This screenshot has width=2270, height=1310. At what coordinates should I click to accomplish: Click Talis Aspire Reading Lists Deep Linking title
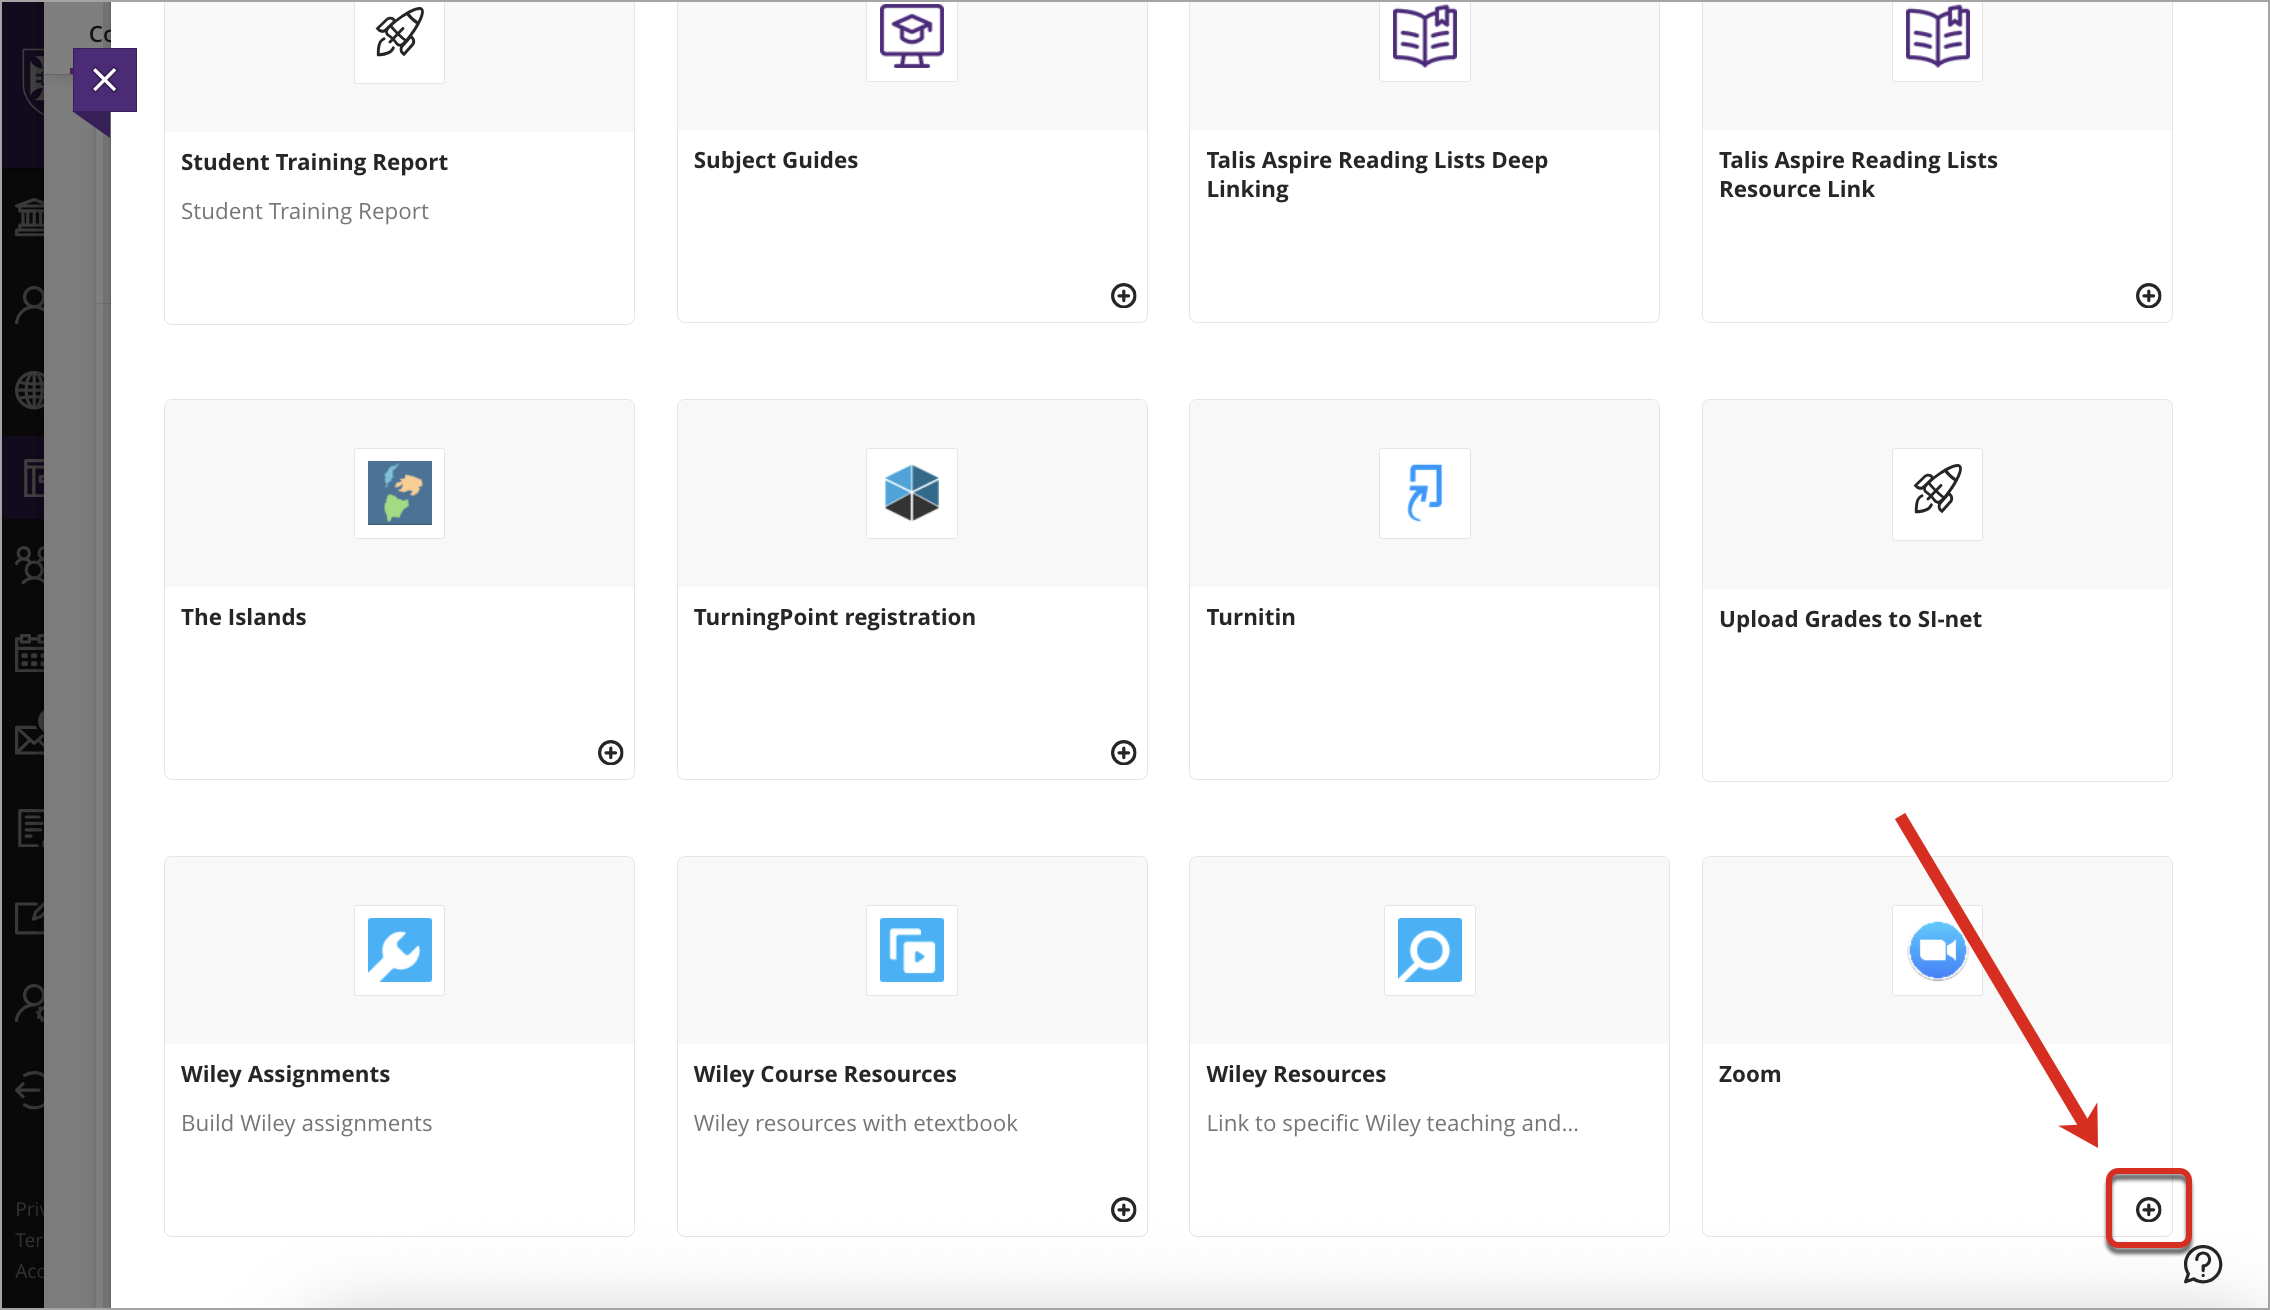[x=1377, y=175]
